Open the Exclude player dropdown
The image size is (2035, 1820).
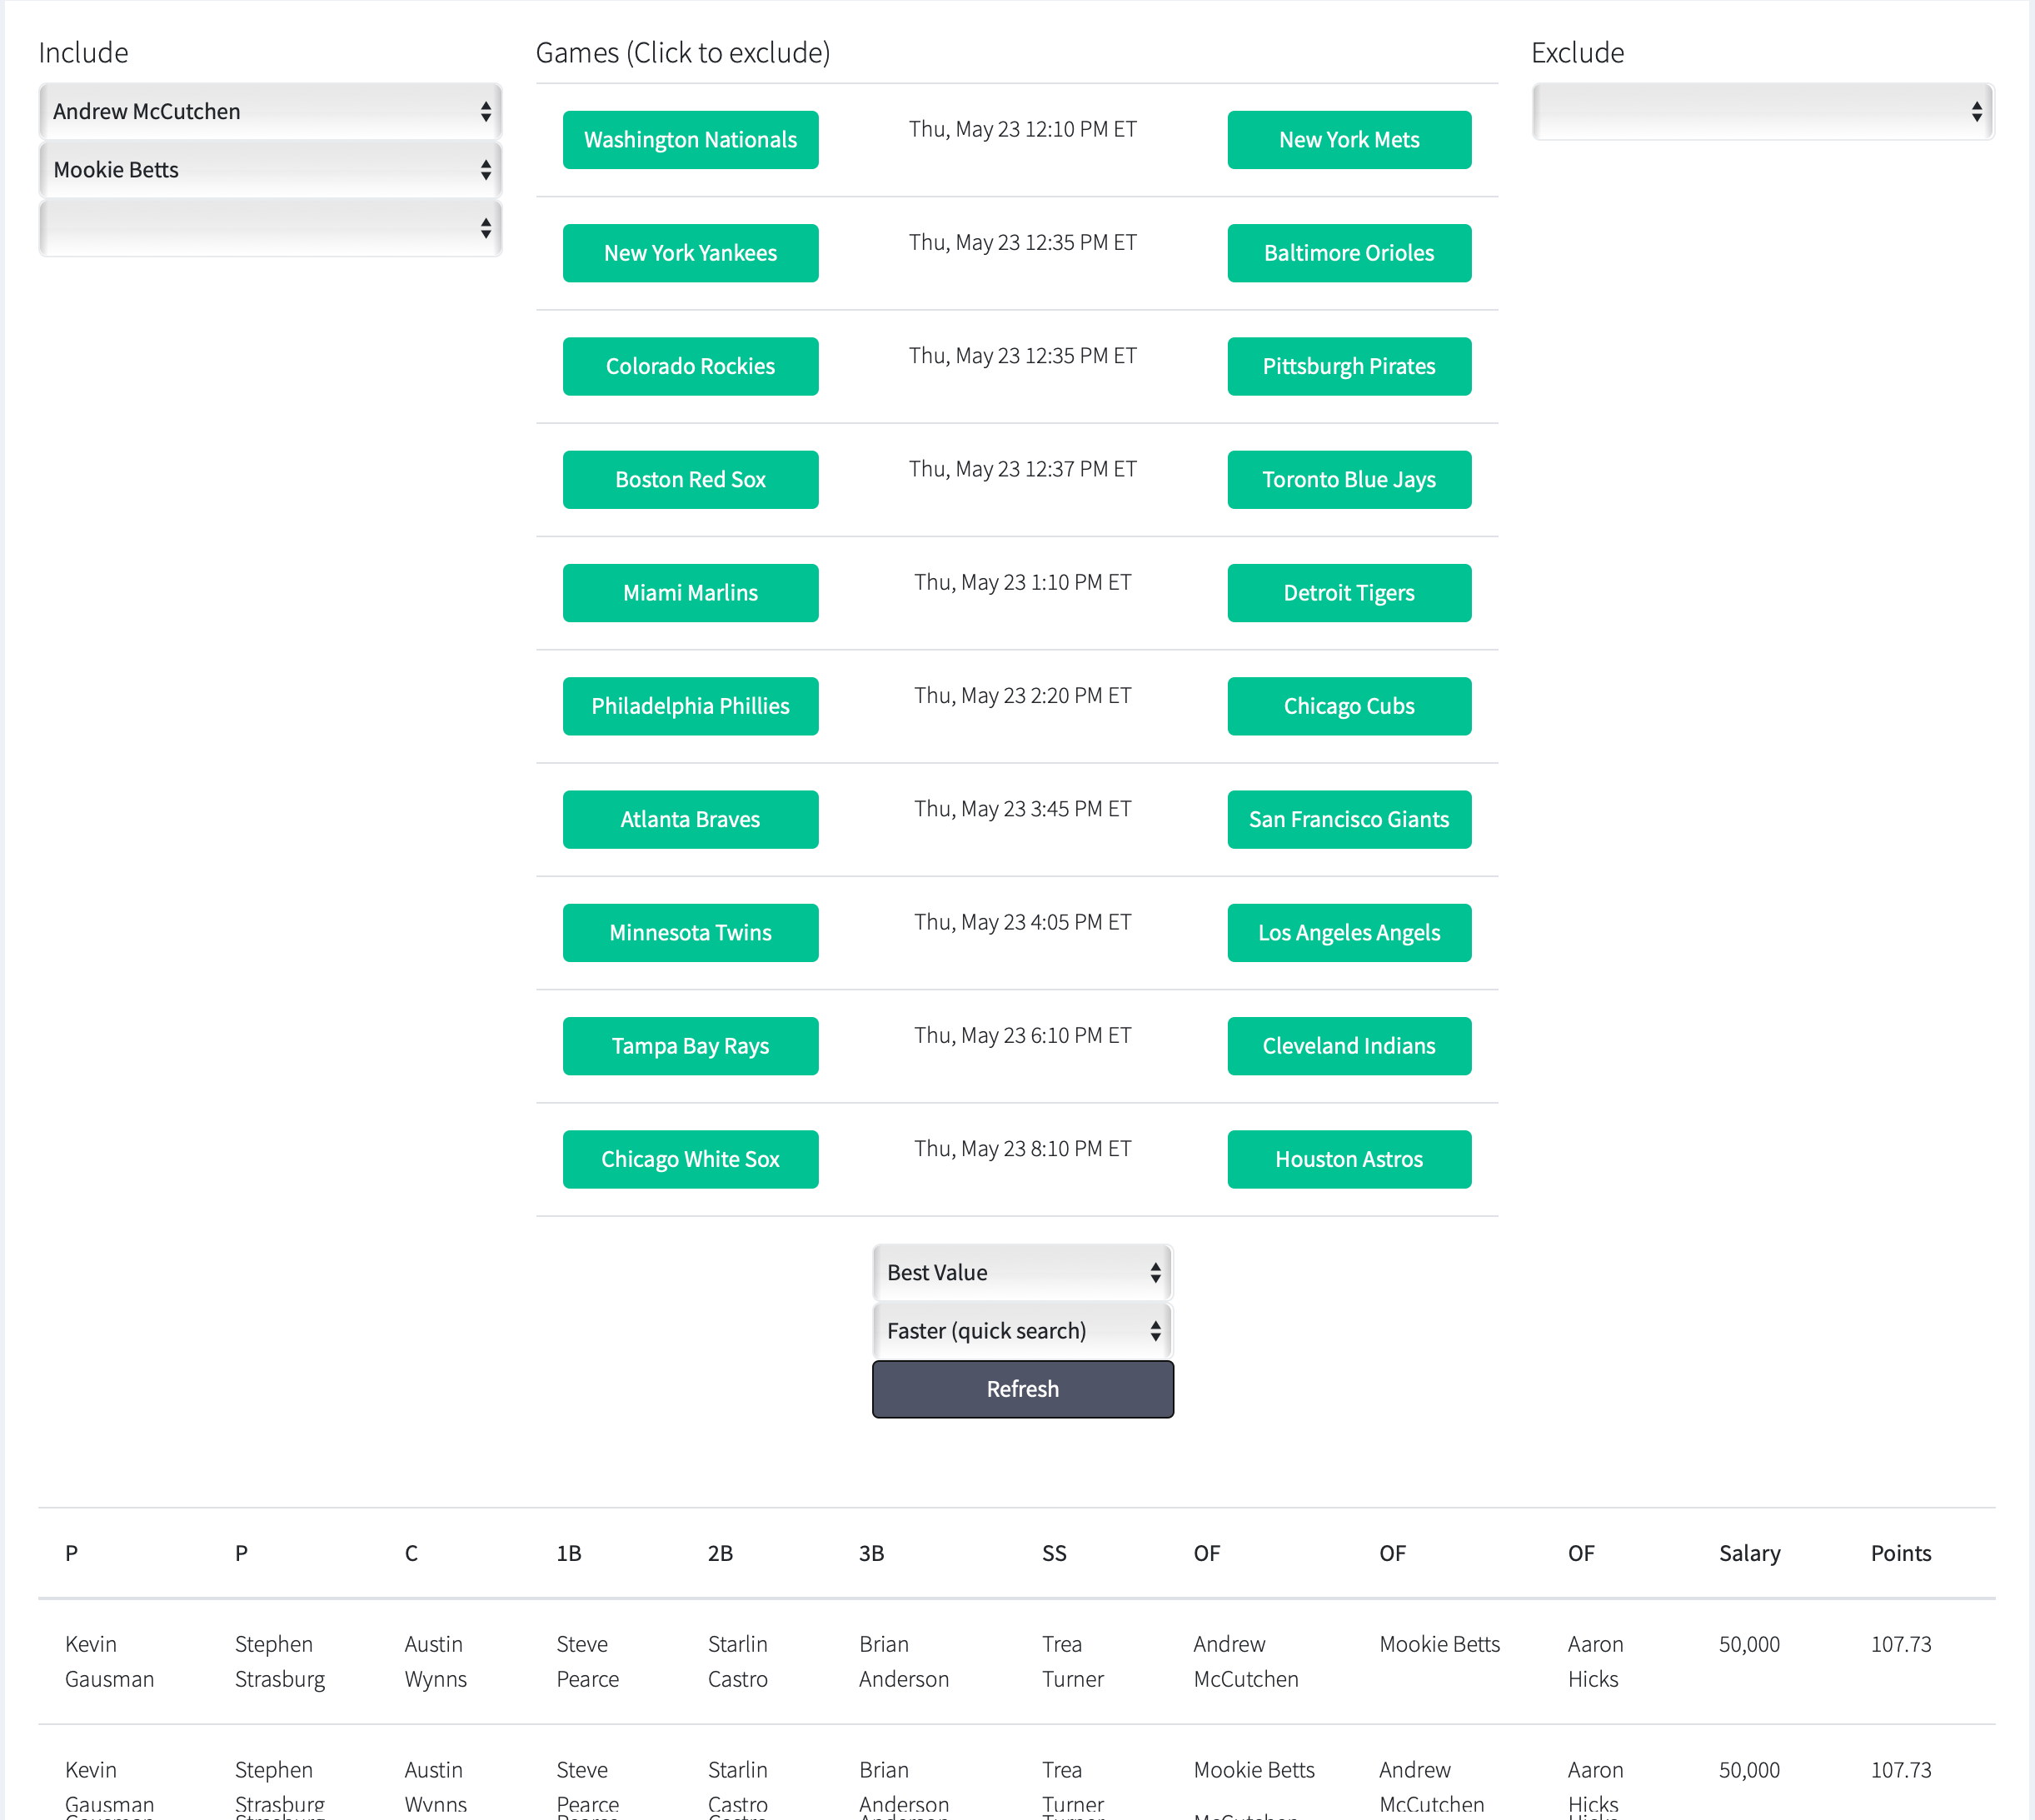[1763, 111]
